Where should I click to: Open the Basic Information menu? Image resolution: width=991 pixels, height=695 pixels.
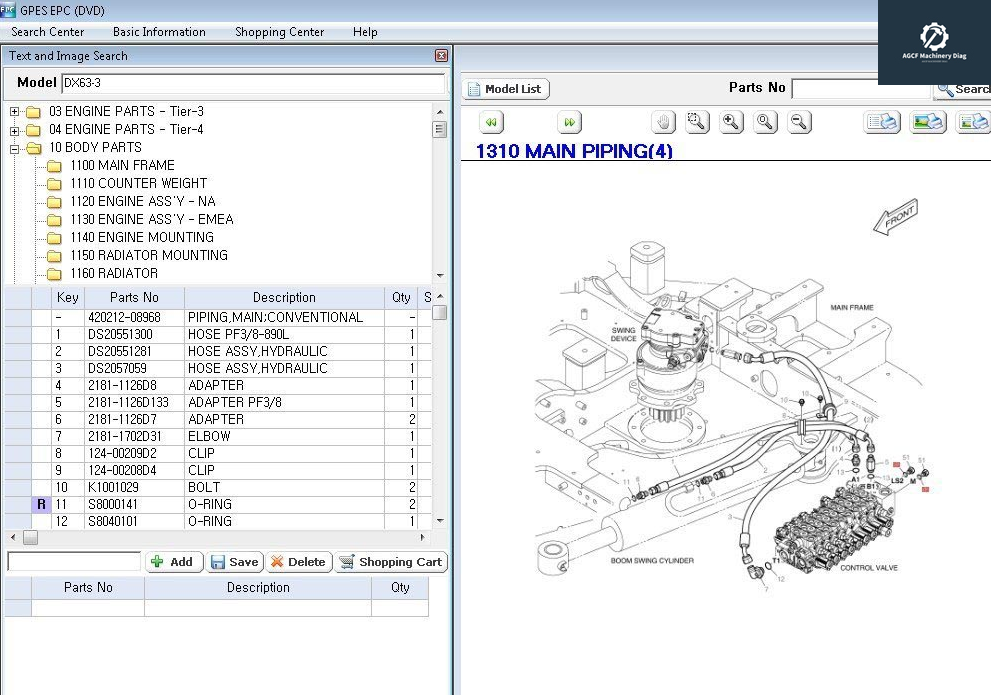pos(159,32)
